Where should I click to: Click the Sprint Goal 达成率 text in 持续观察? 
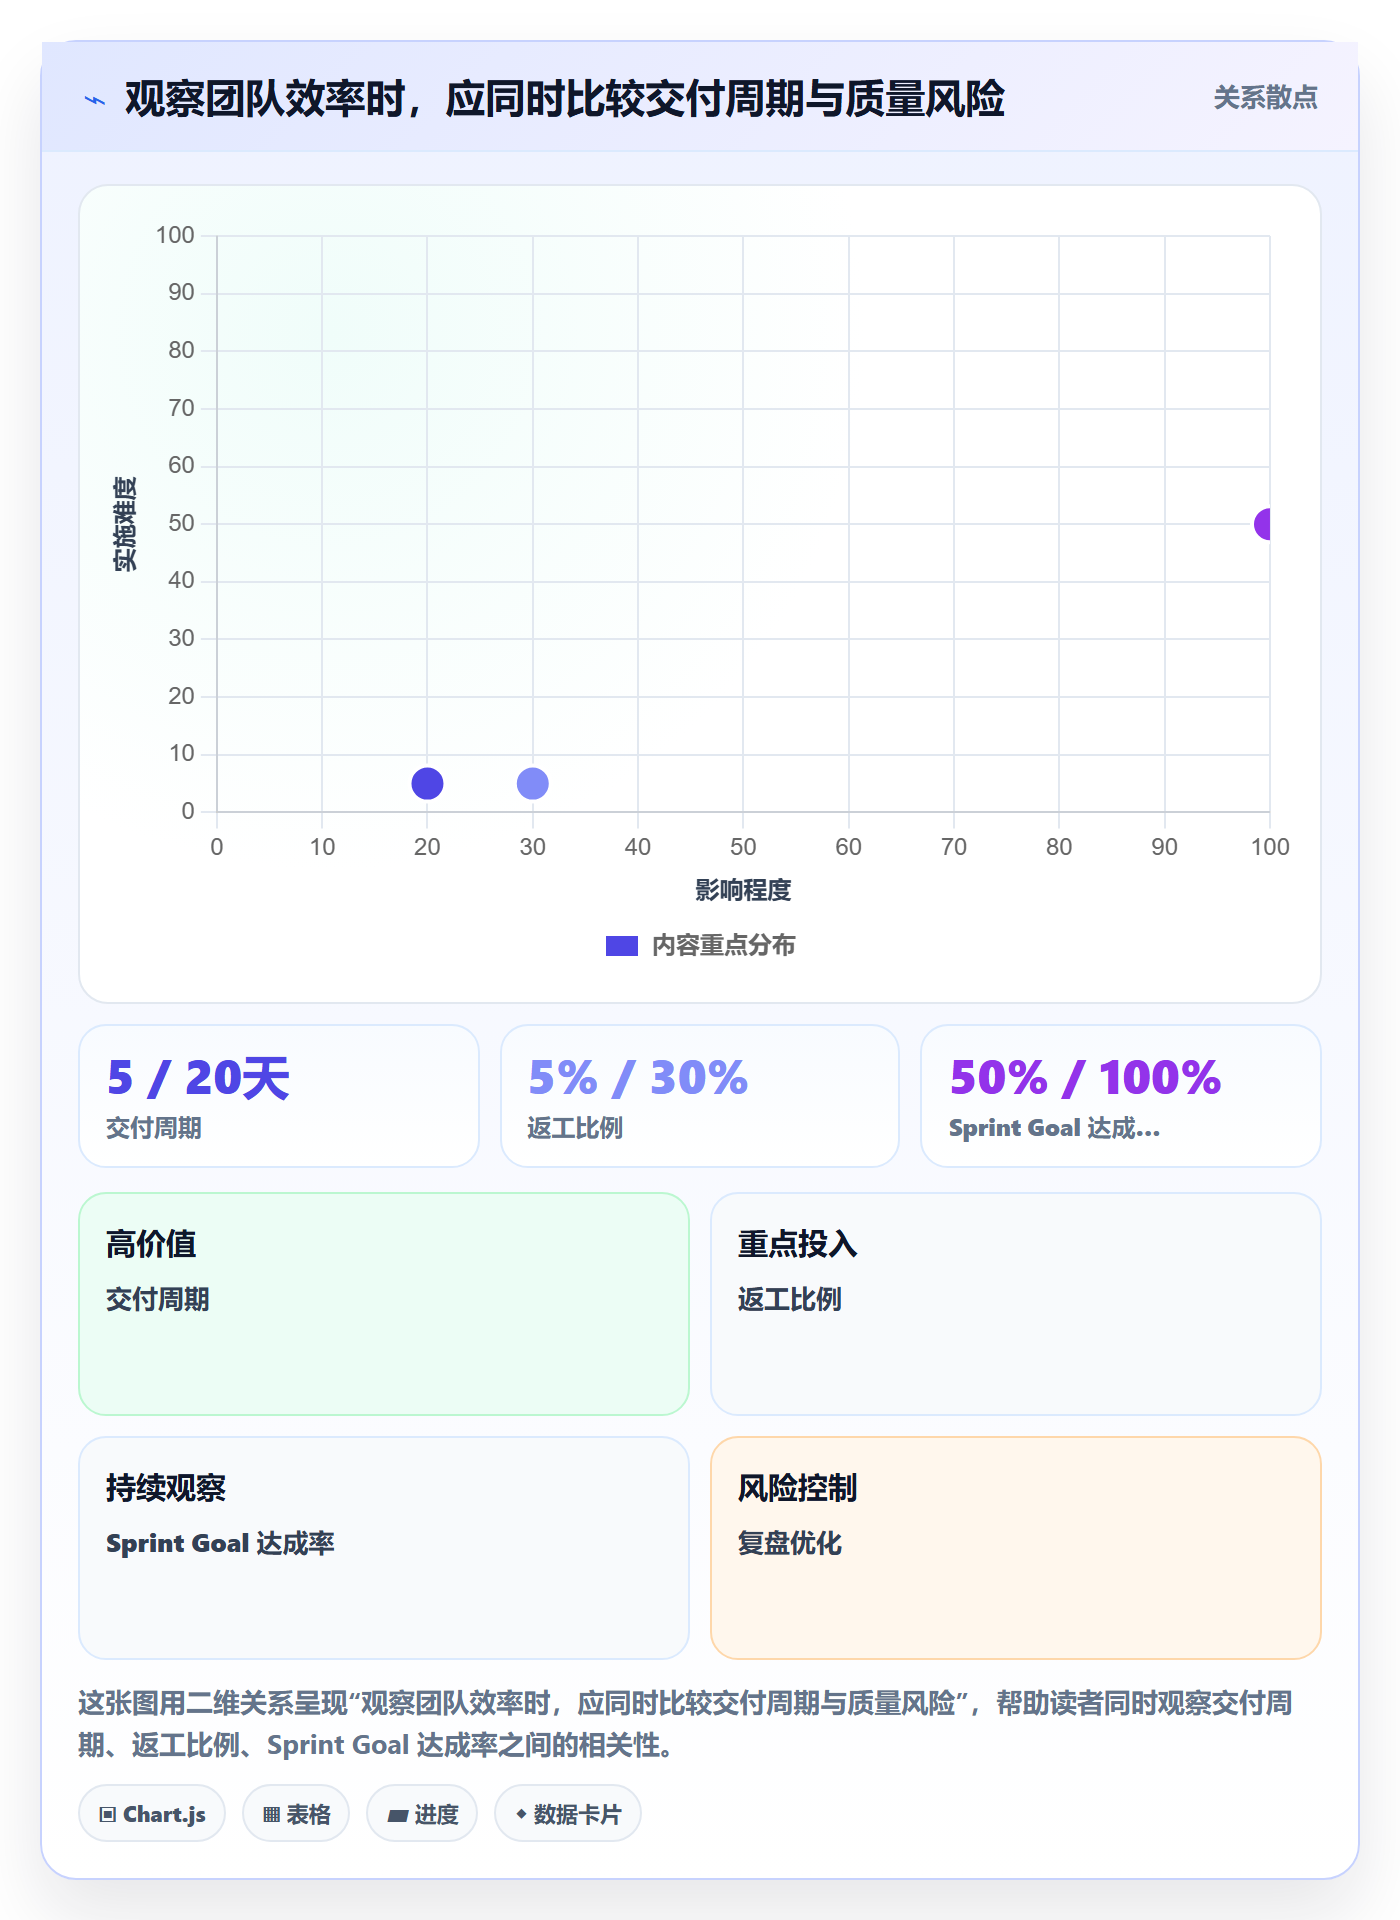pyautogui.click(x=220, y=1543)
